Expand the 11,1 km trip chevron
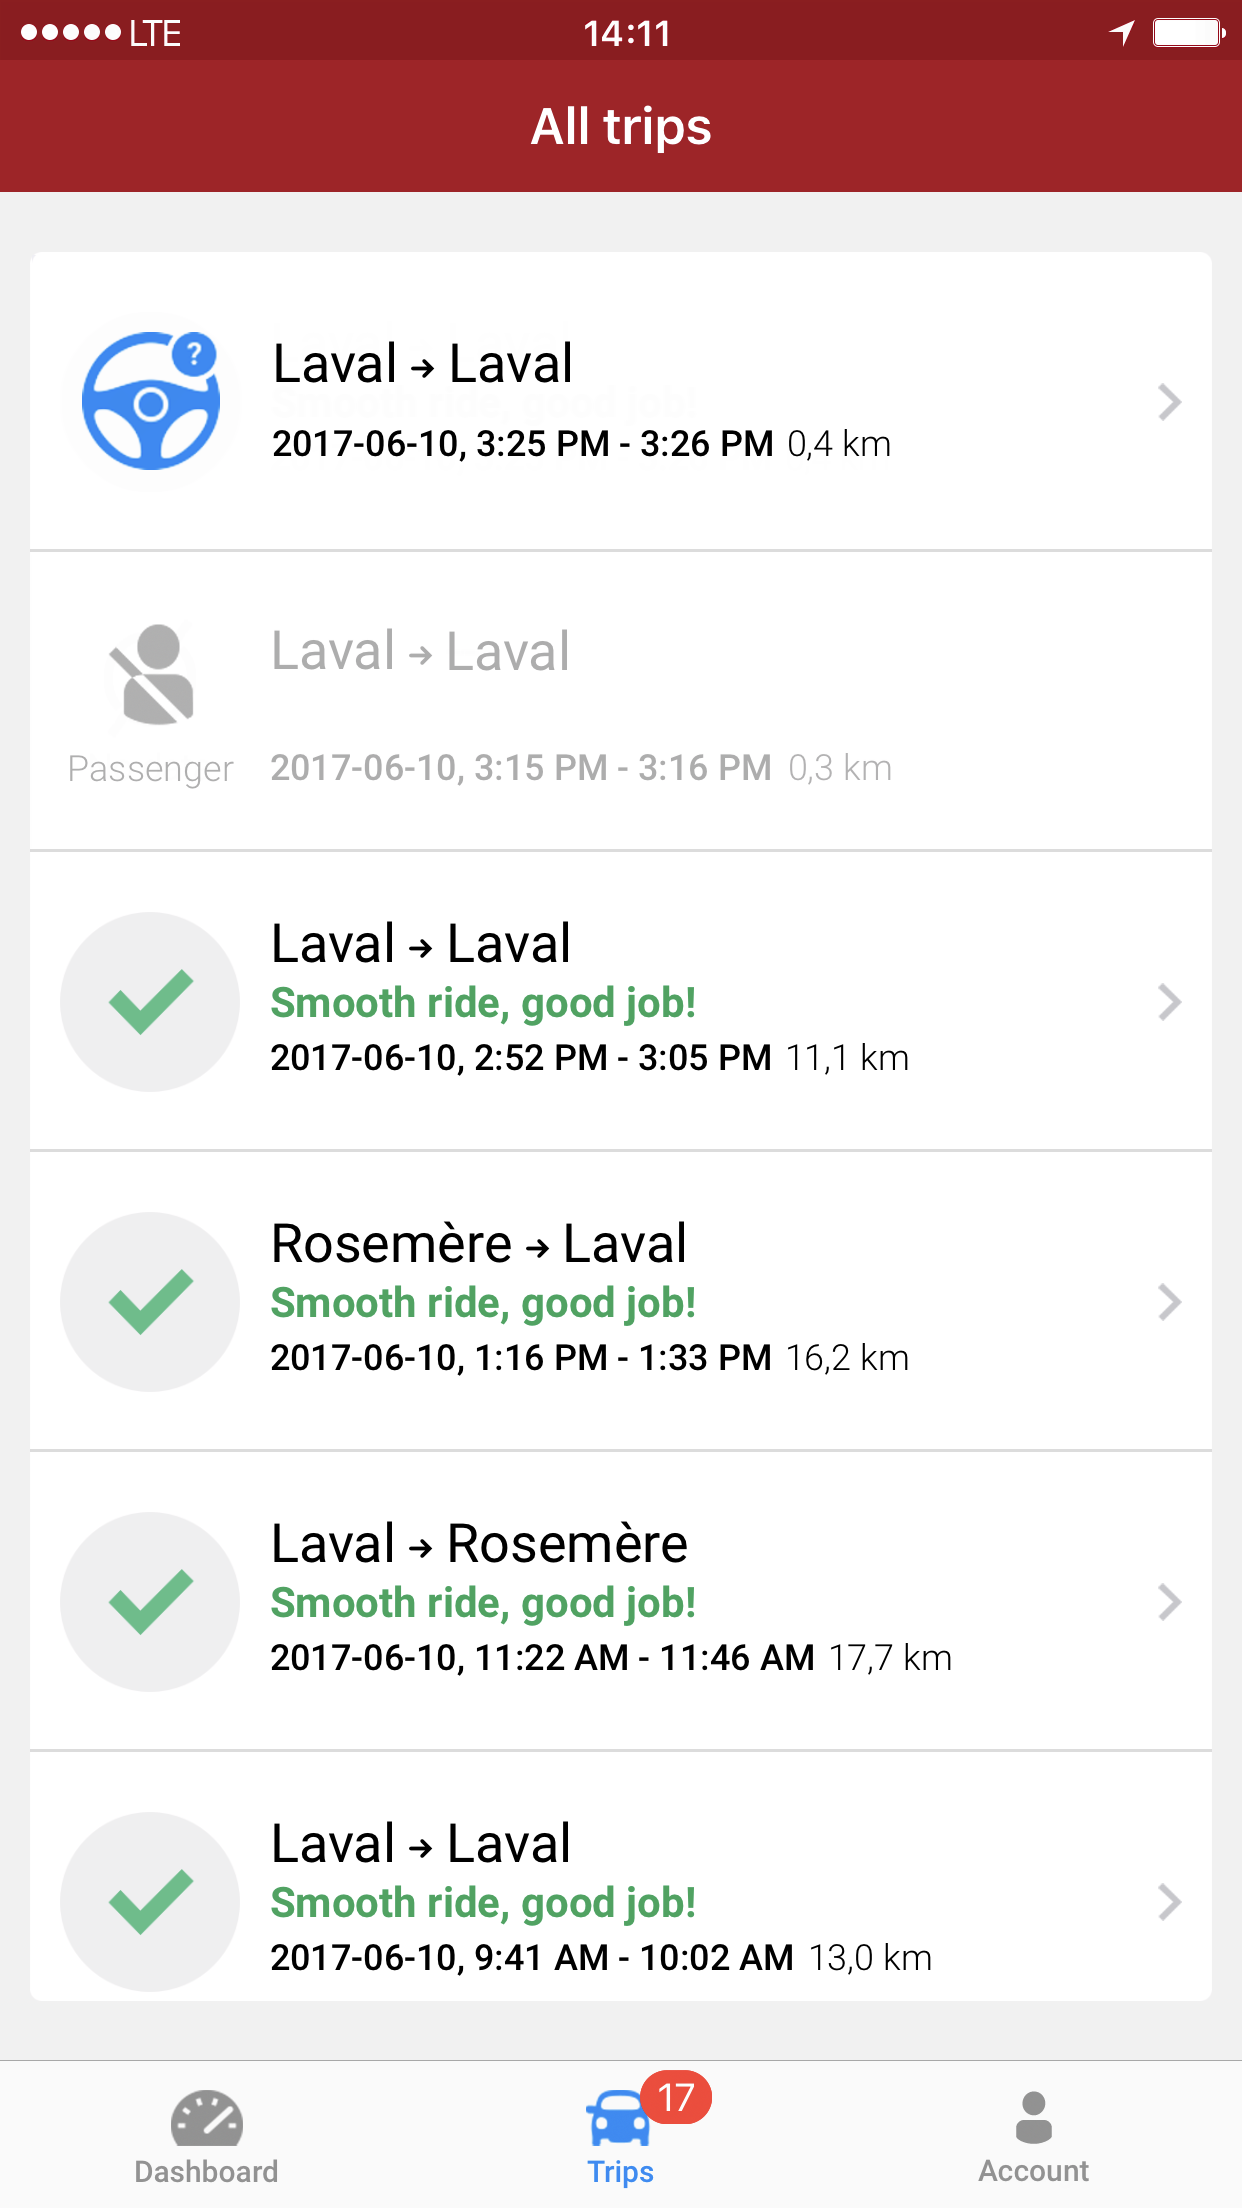 [x=1169, y=1002]
